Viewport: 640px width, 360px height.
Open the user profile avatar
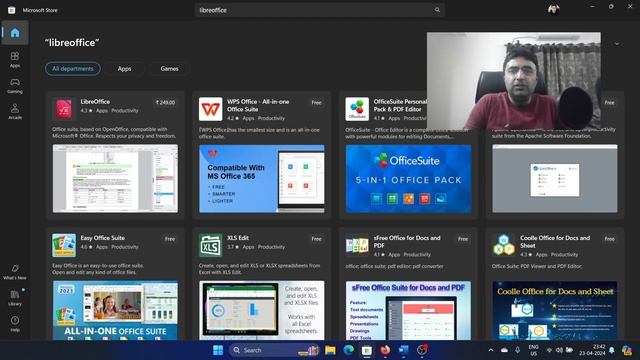tap(553, 9)
